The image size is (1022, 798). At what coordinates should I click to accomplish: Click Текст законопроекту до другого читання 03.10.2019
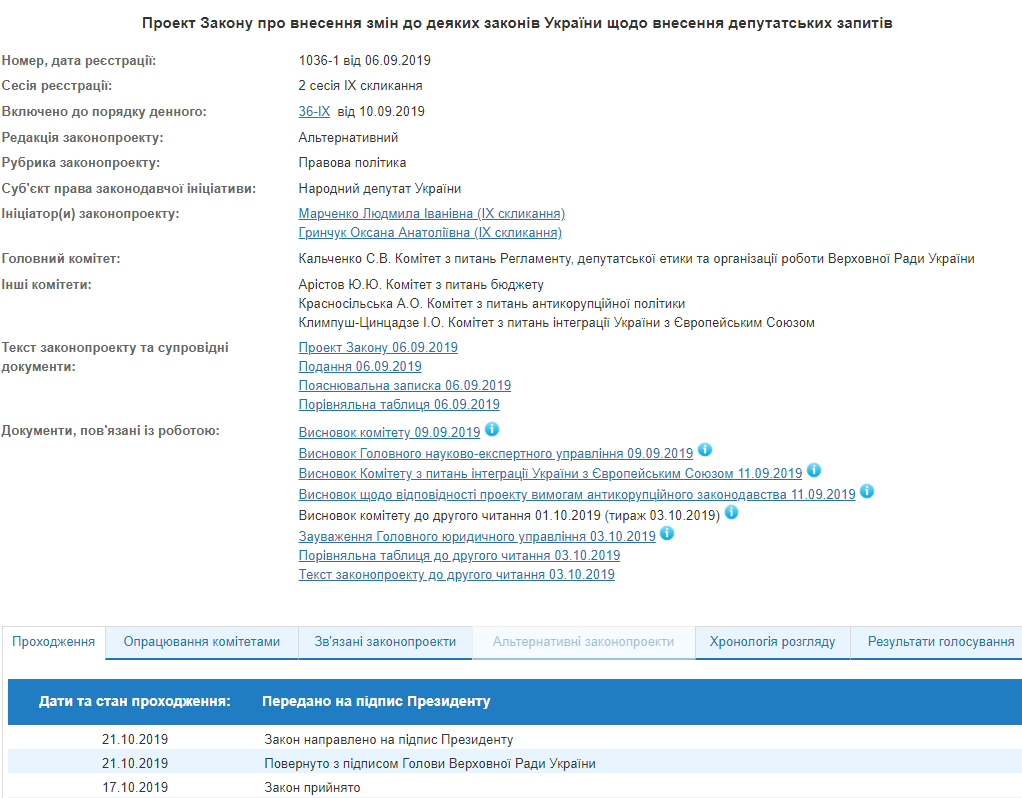[x=456, y=573]
